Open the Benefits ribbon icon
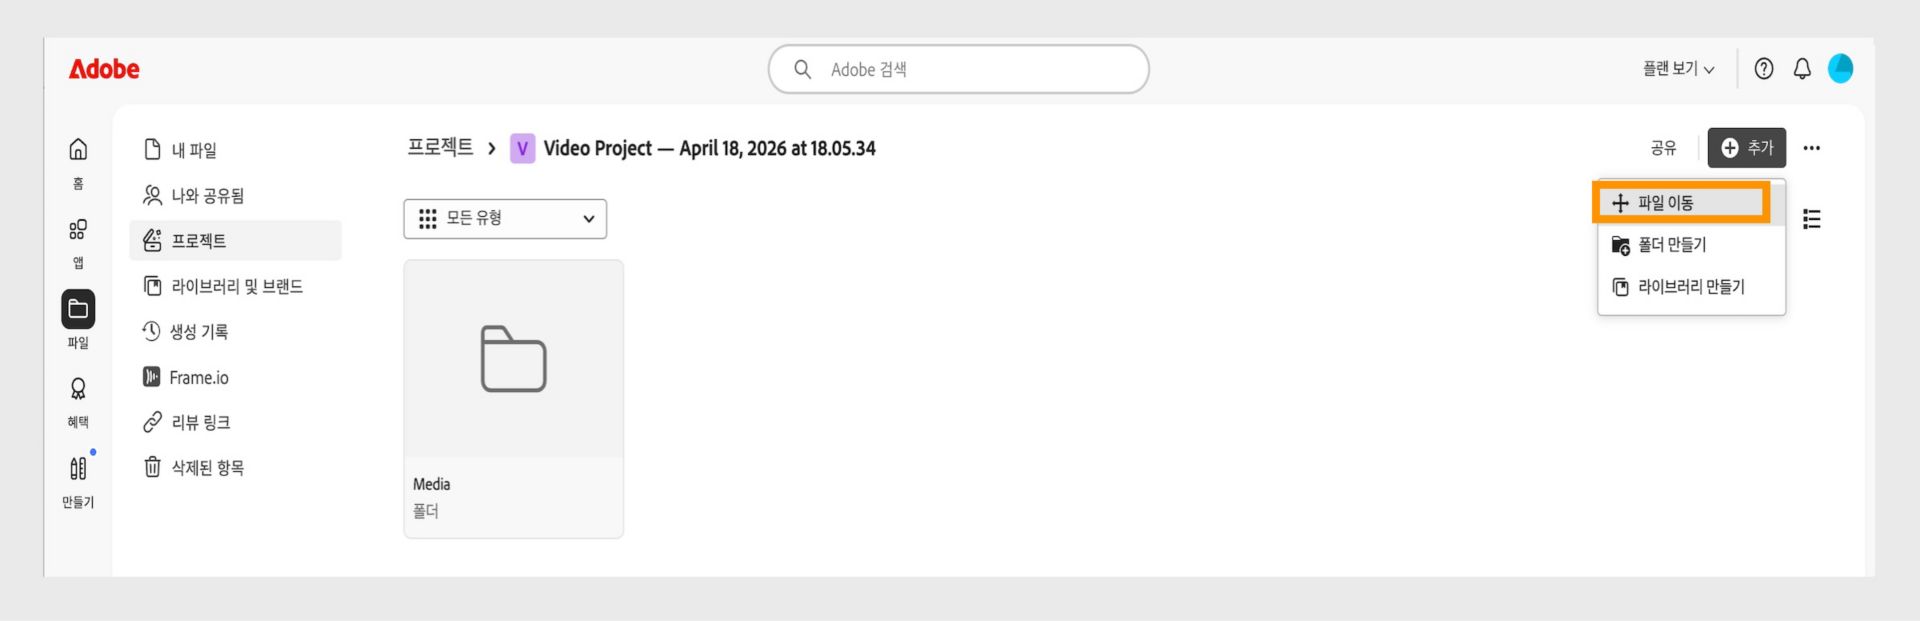 click(78, 389)
